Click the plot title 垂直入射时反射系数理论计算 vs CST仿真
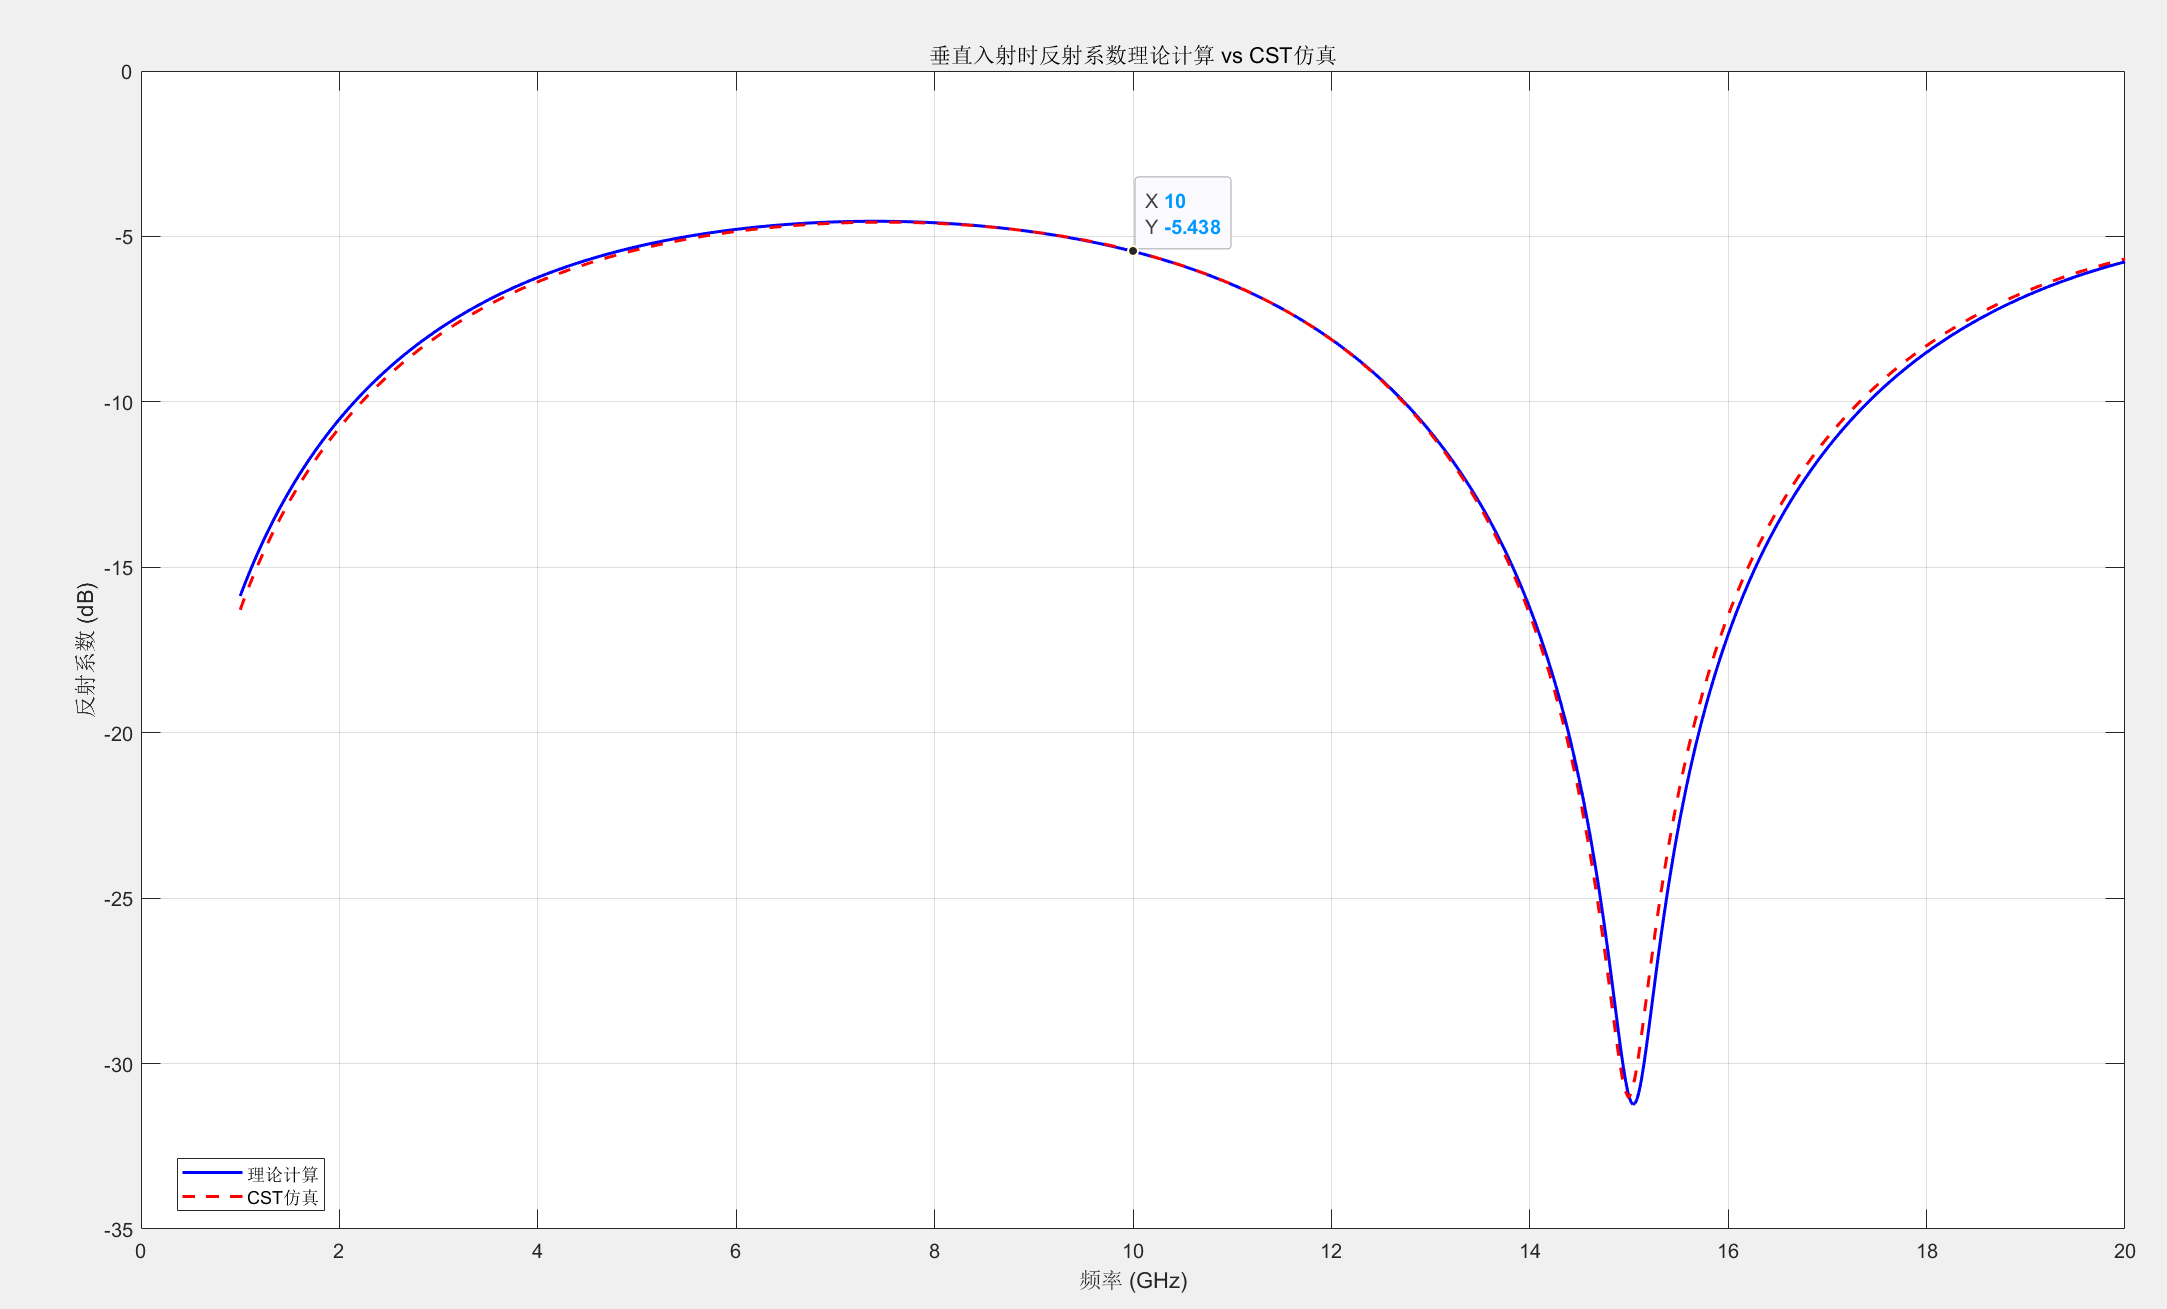The height and width of the screenshot is (1309, 2167). (1132, 55)
